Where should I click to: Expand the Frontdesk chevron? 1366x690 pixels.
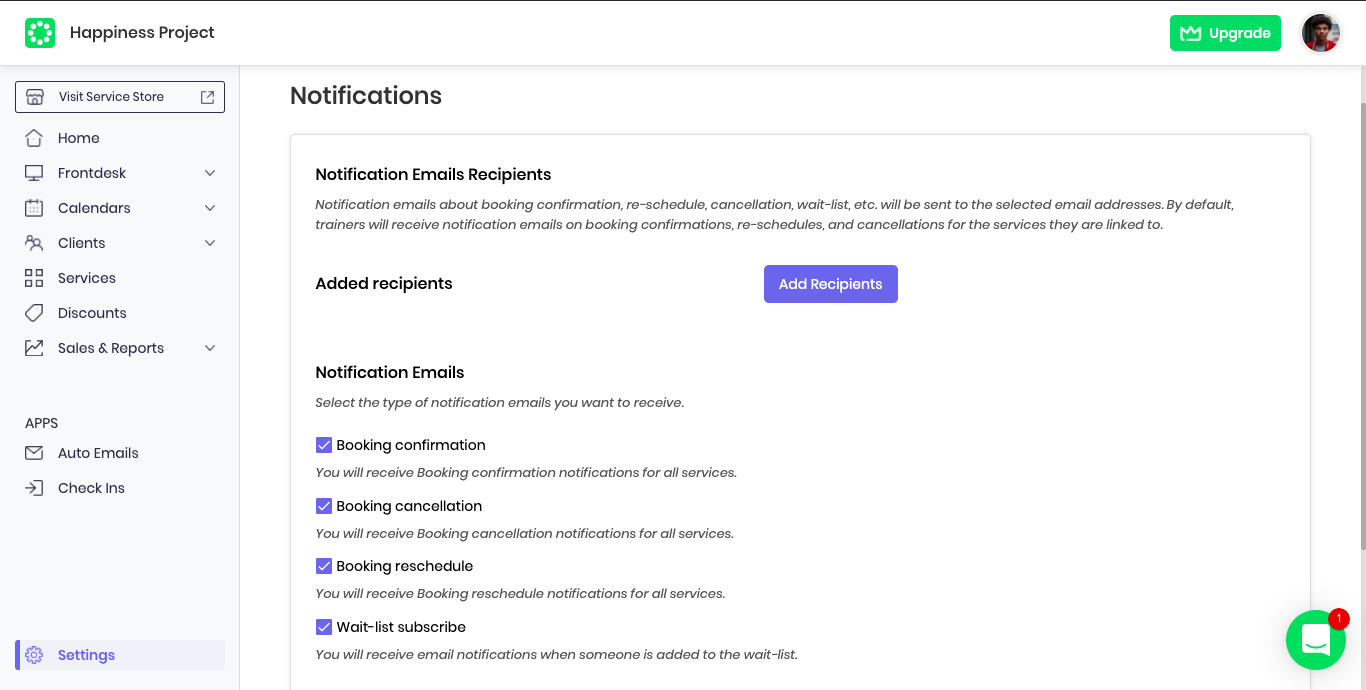[210, 173]
